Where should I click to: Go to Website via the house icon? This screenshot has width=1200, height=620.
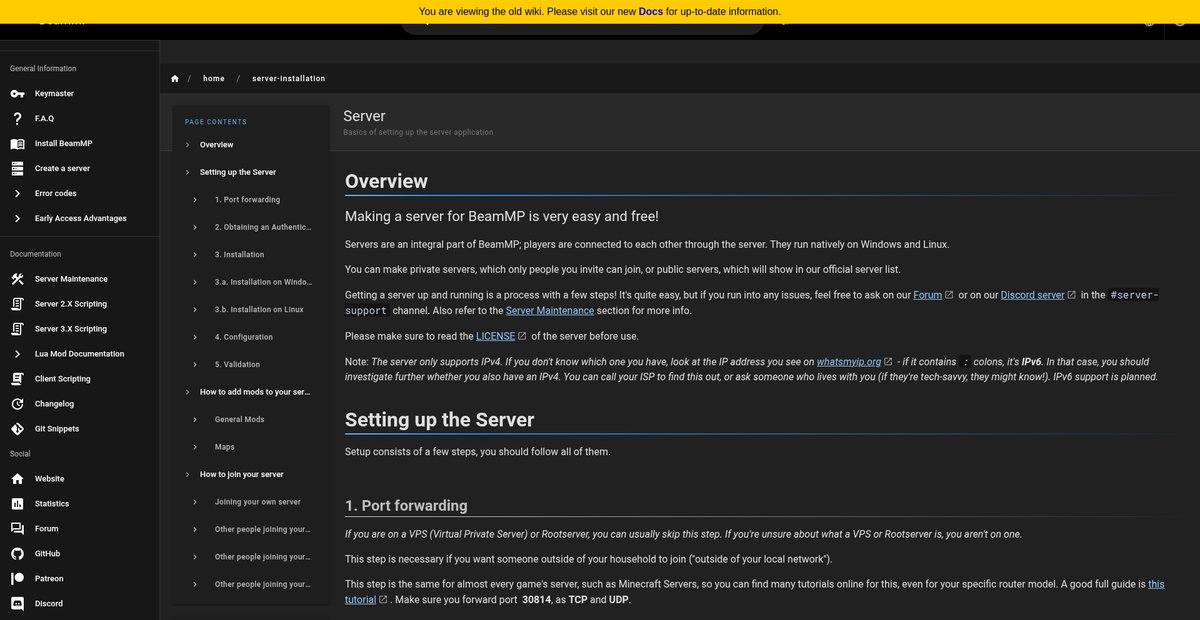tap(17, 479)
